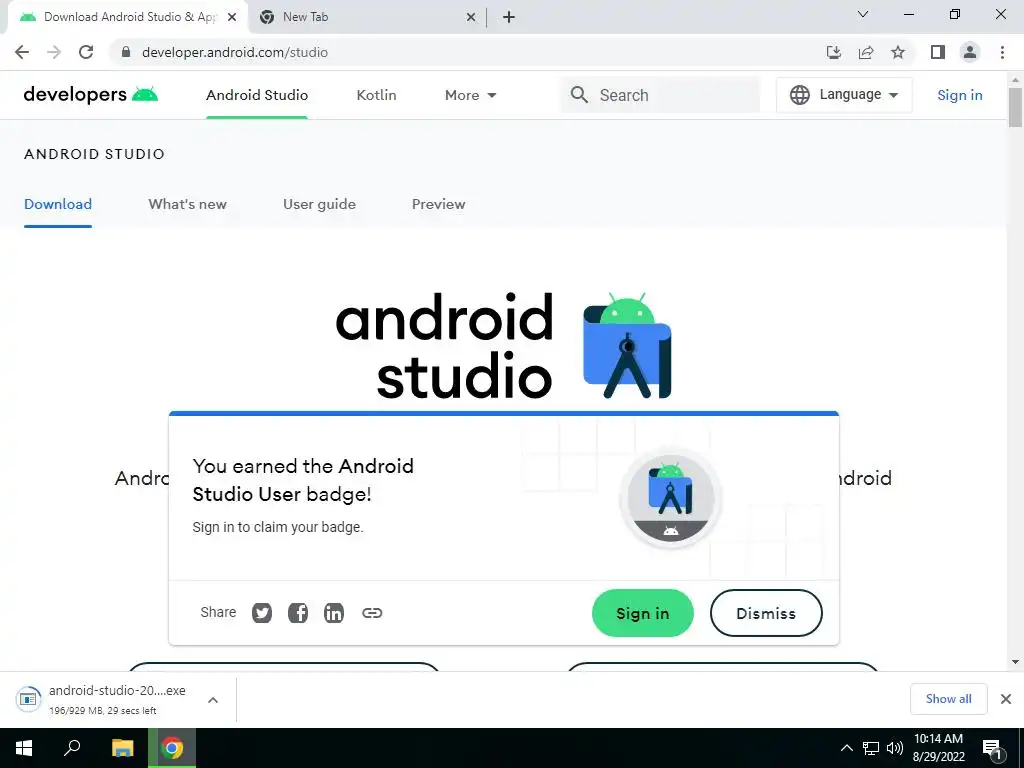Open the browser side panel

938,52
